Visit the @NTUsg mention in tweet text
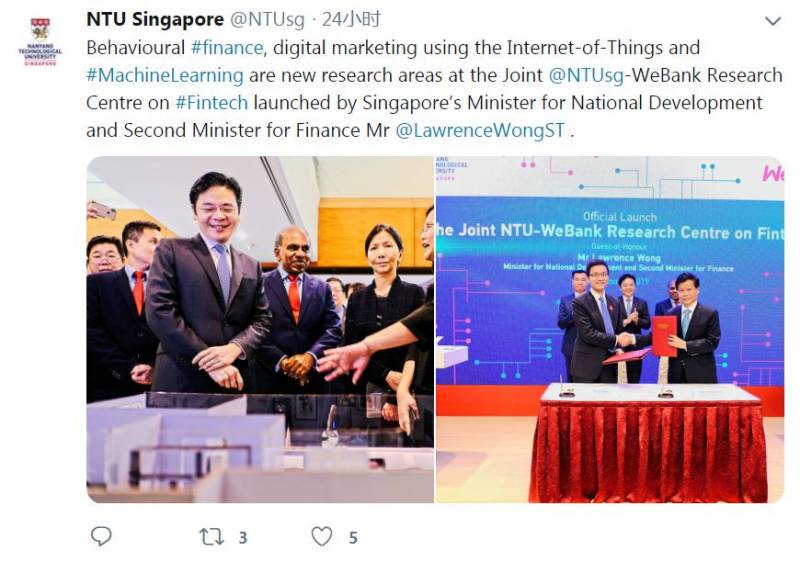The image size is (800, 562). click(586, 75)
